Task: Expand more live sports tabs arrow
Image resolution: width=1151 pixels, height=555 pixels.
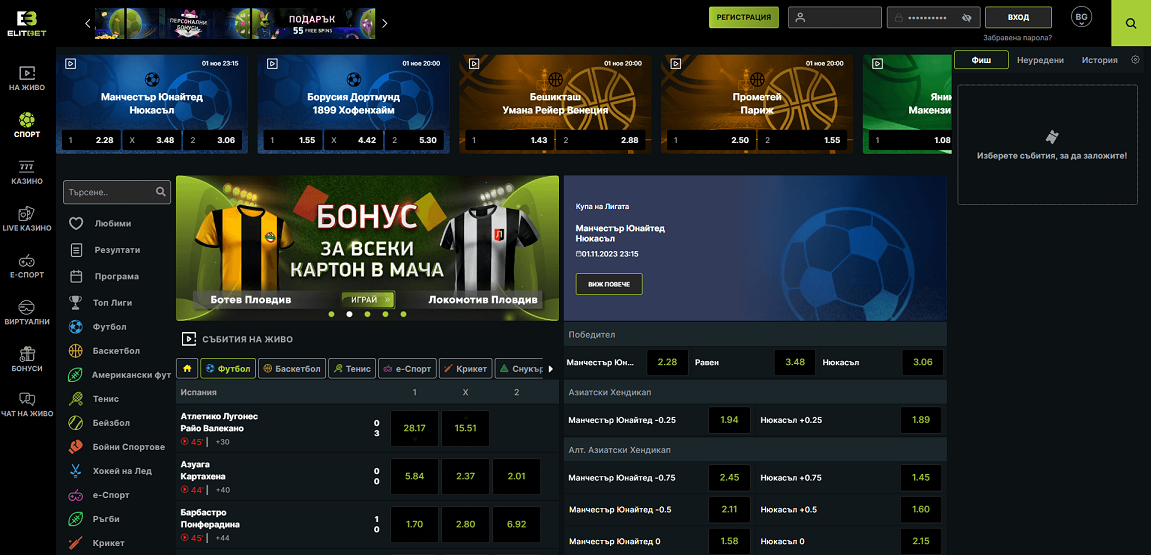Action: [x=550, y=369]
